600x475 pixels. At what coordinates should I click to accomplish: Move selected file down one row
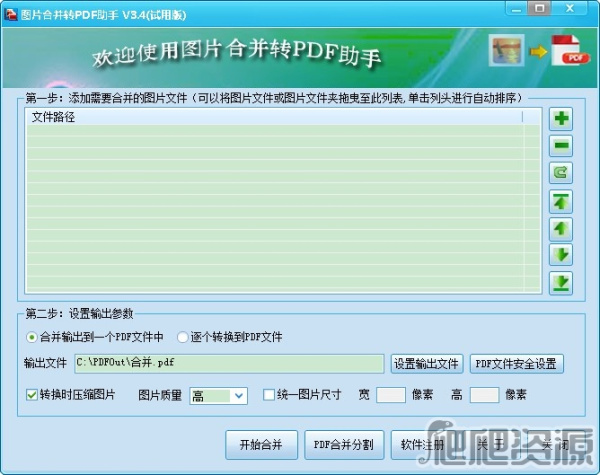(x=561, y=255)
